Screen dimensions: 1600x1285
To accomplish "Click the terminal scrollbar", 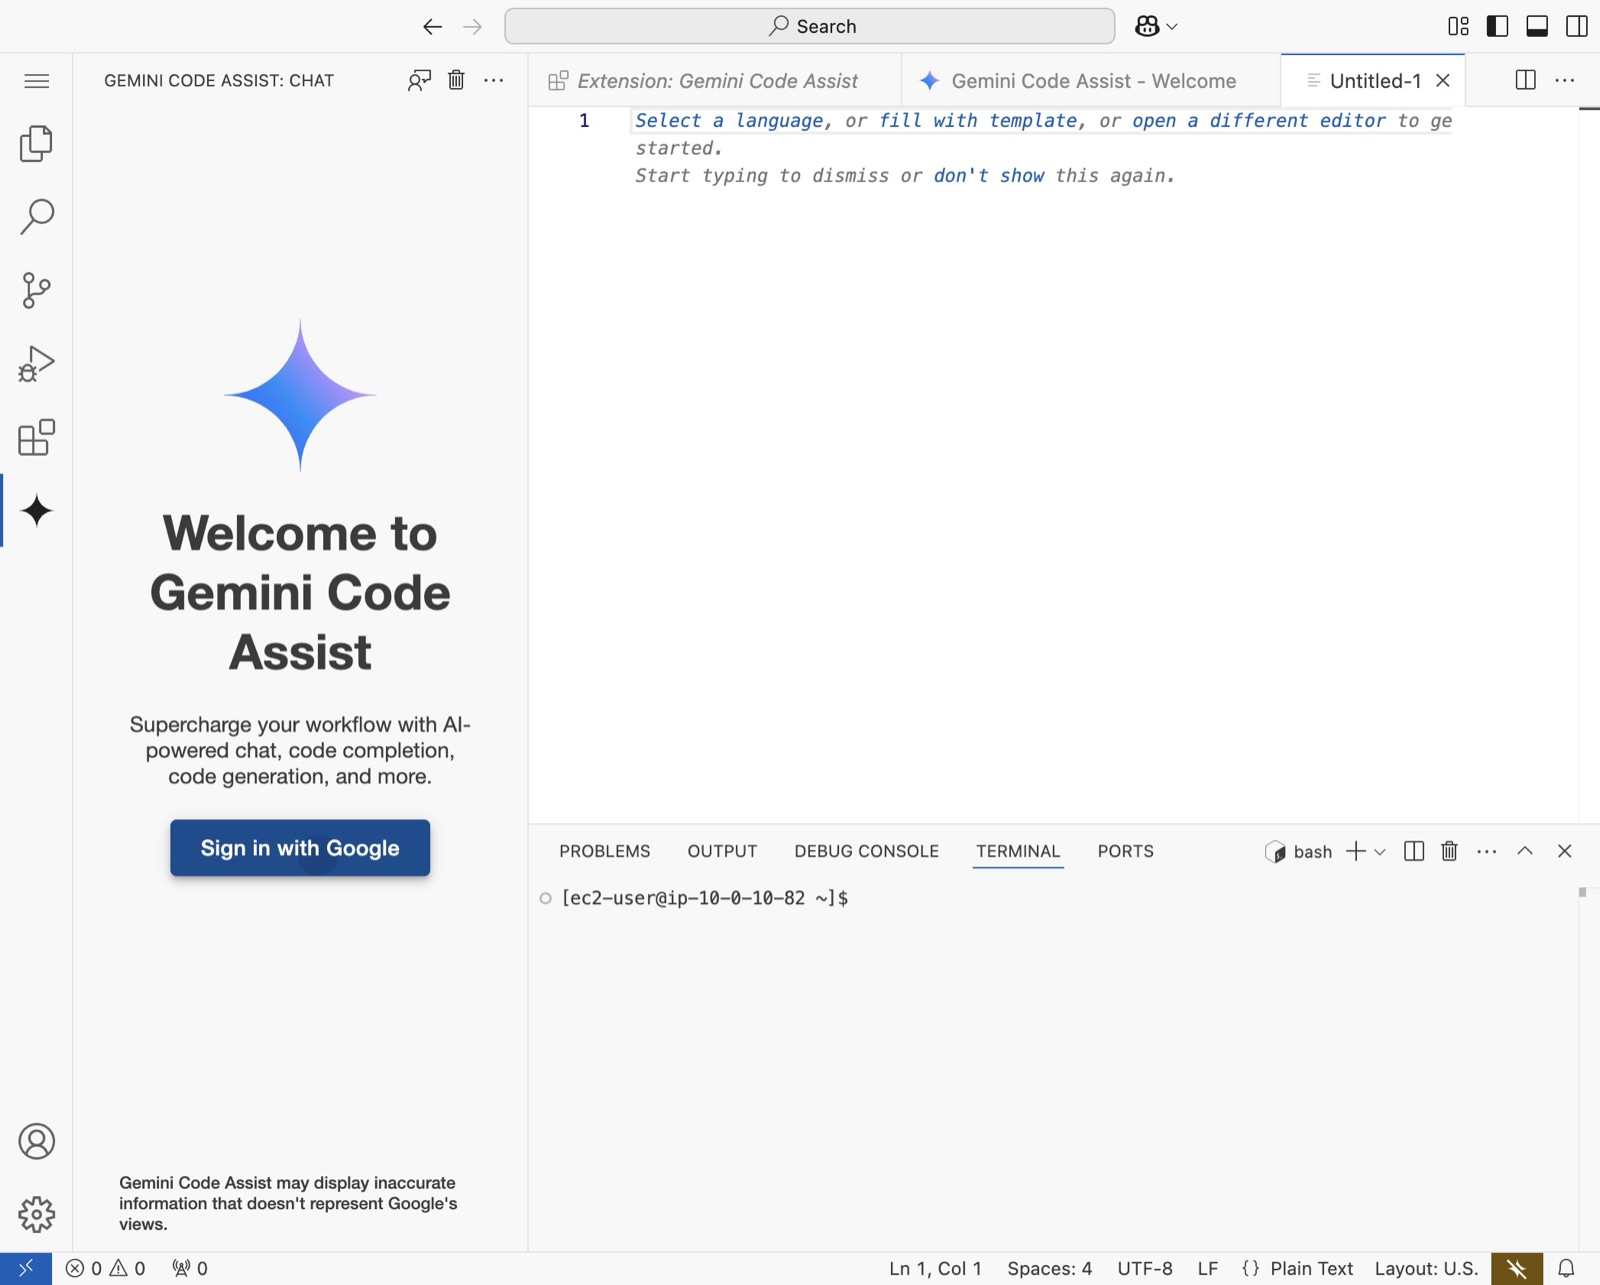I will click(x=1582, y=892).
